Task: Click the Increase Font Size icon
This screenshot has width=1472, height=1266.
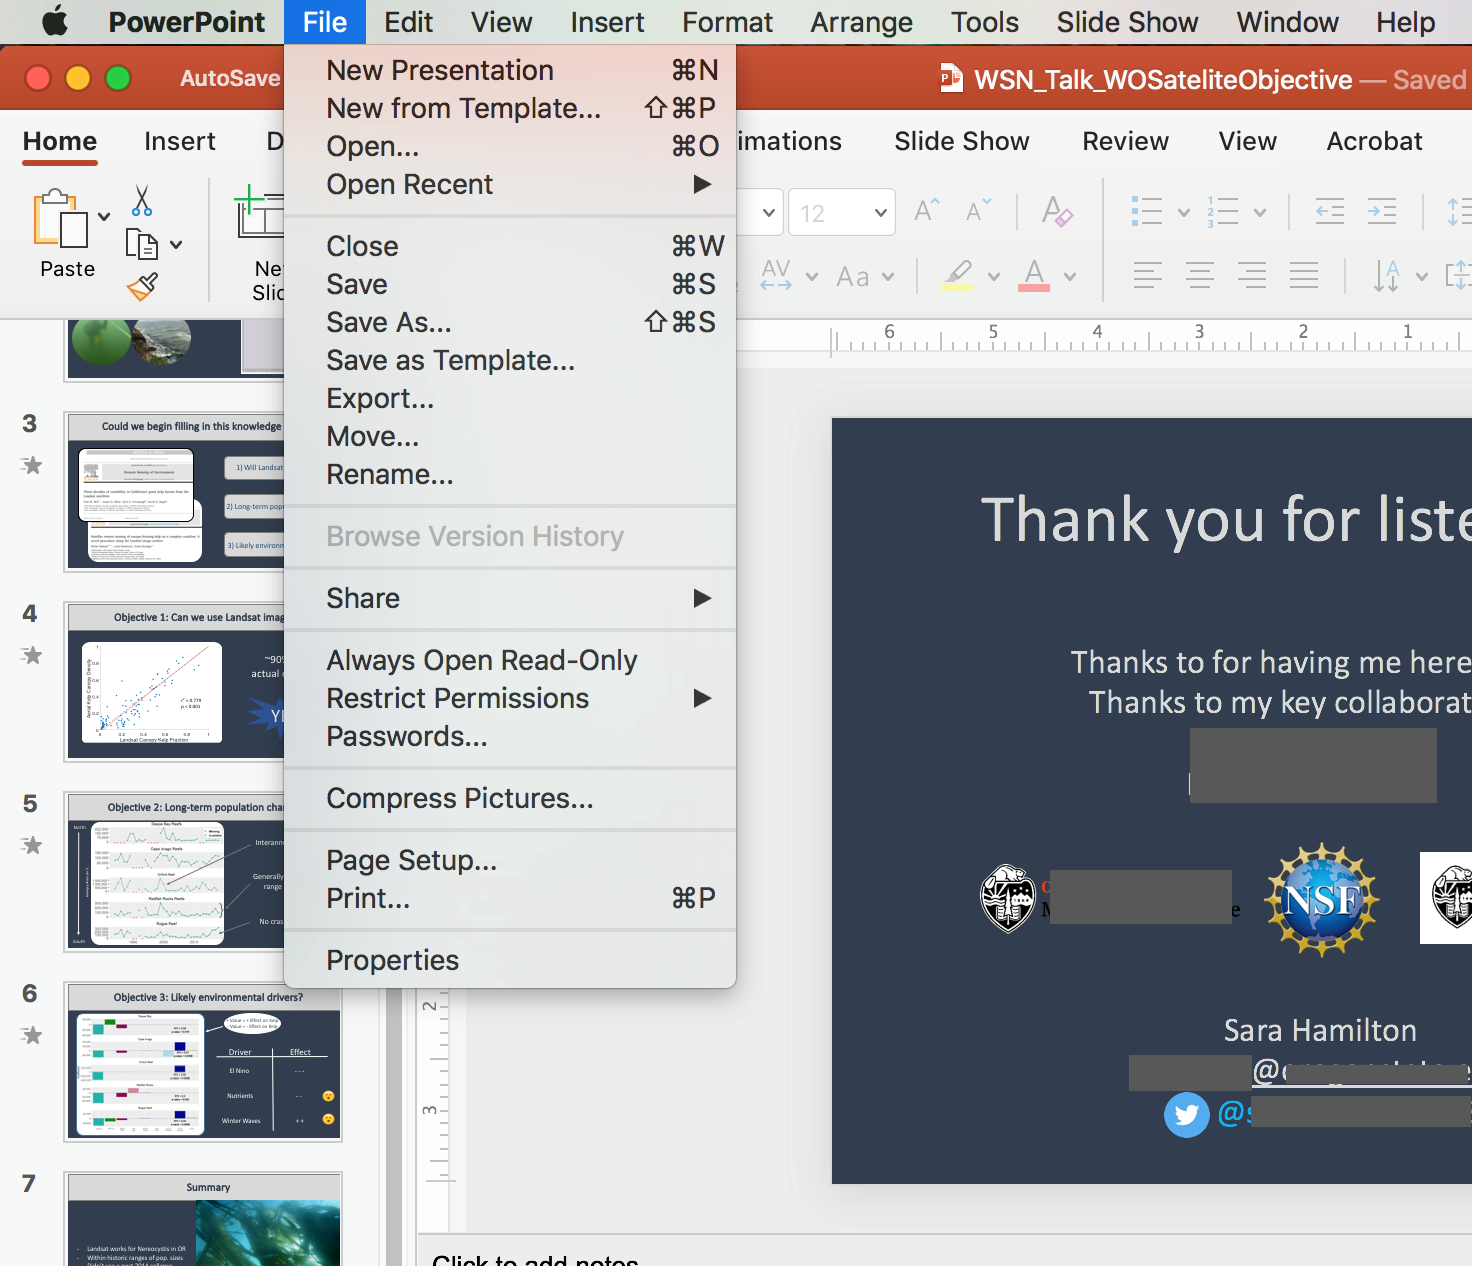Action: pos(927,210)
